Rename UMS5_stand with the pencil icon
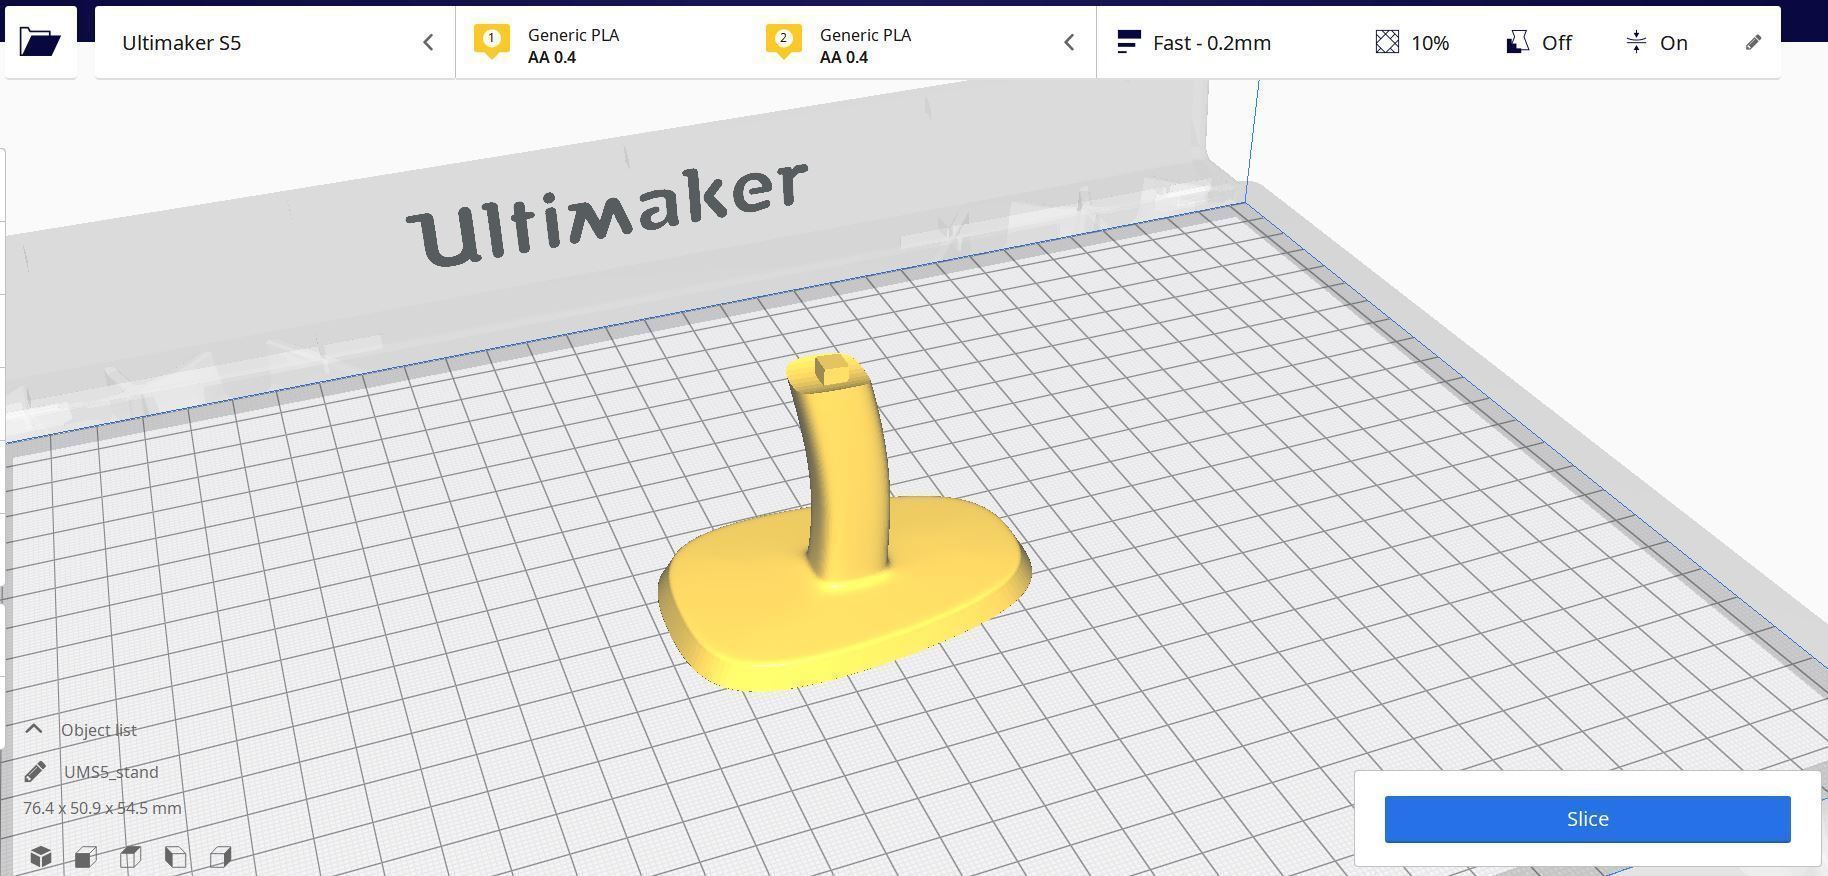This screenshot has height=876, width=1828. [35, 772]
